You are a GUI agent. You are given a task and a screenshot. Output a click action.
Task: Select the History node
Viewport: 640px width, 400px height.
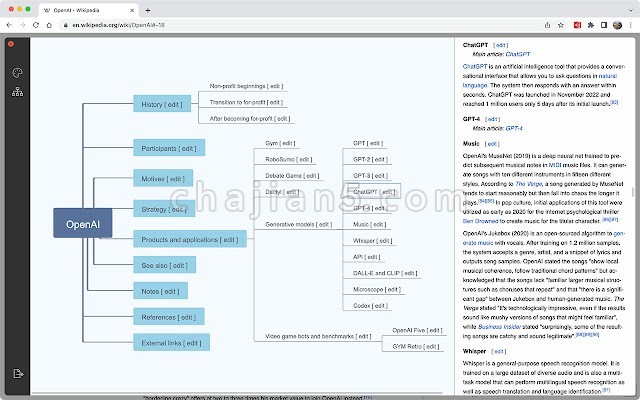(162, 104)
